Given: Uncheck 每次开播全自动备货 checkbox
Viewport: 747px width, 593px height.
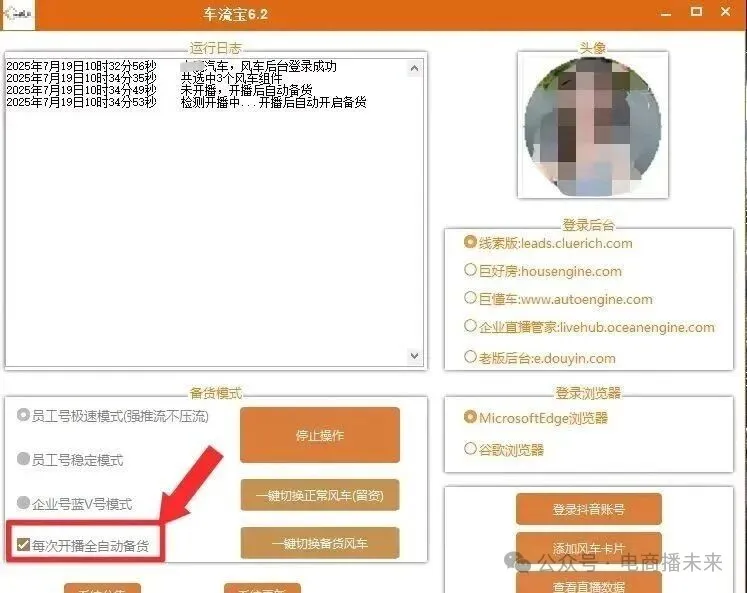Looking at the screenshot, I should pyautogui.click(x=23, y=544).
